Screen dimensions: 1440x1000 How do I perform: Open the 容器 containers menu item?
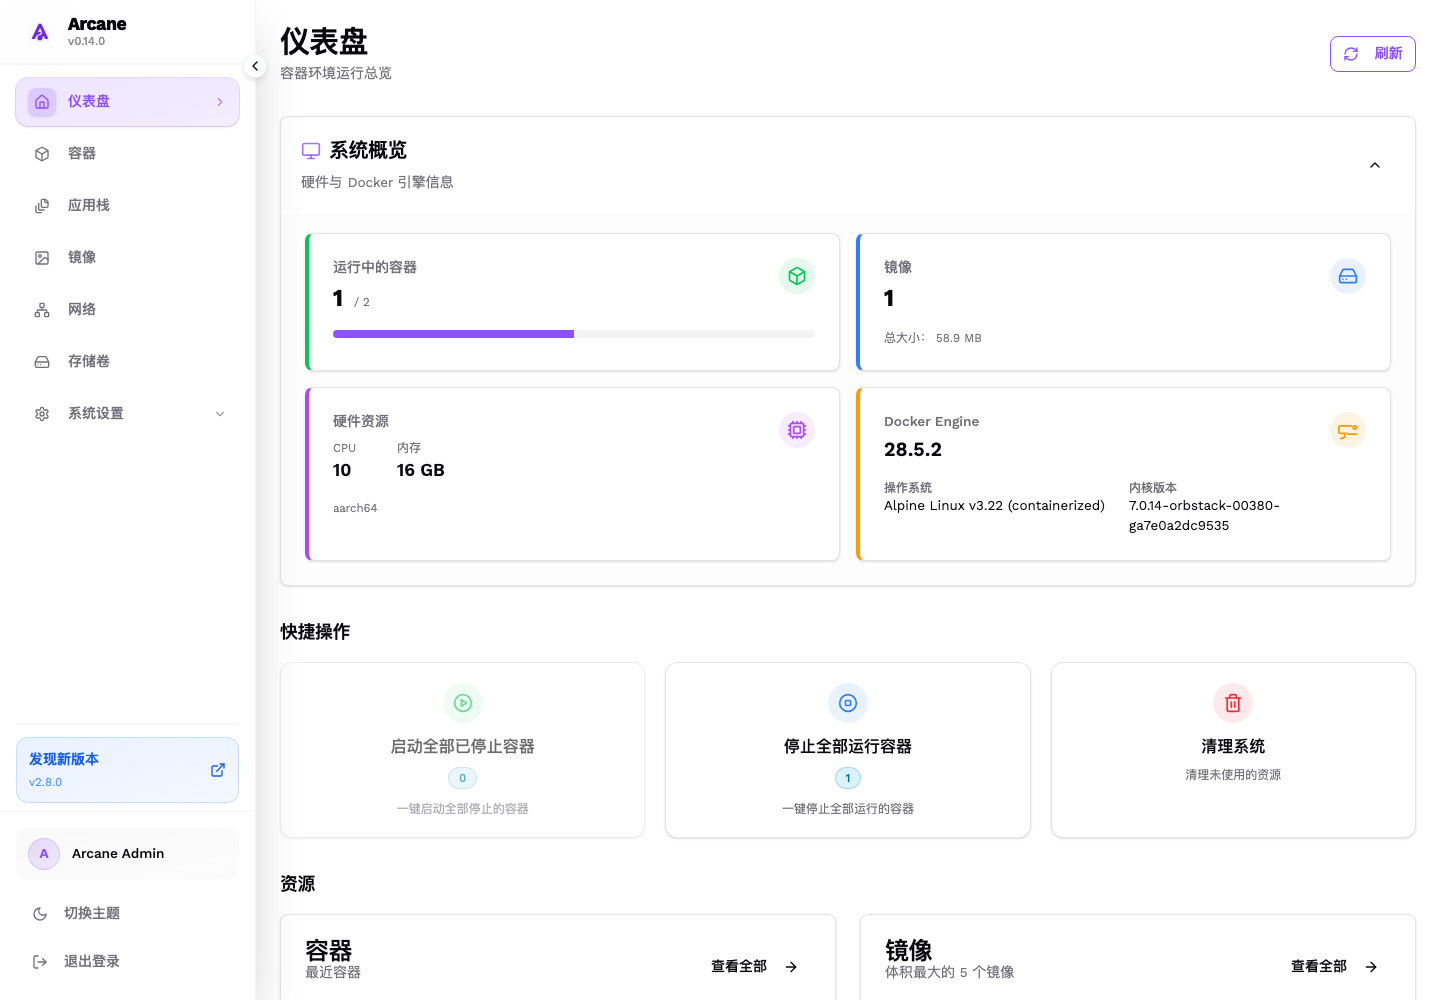(x=127, y=154)
